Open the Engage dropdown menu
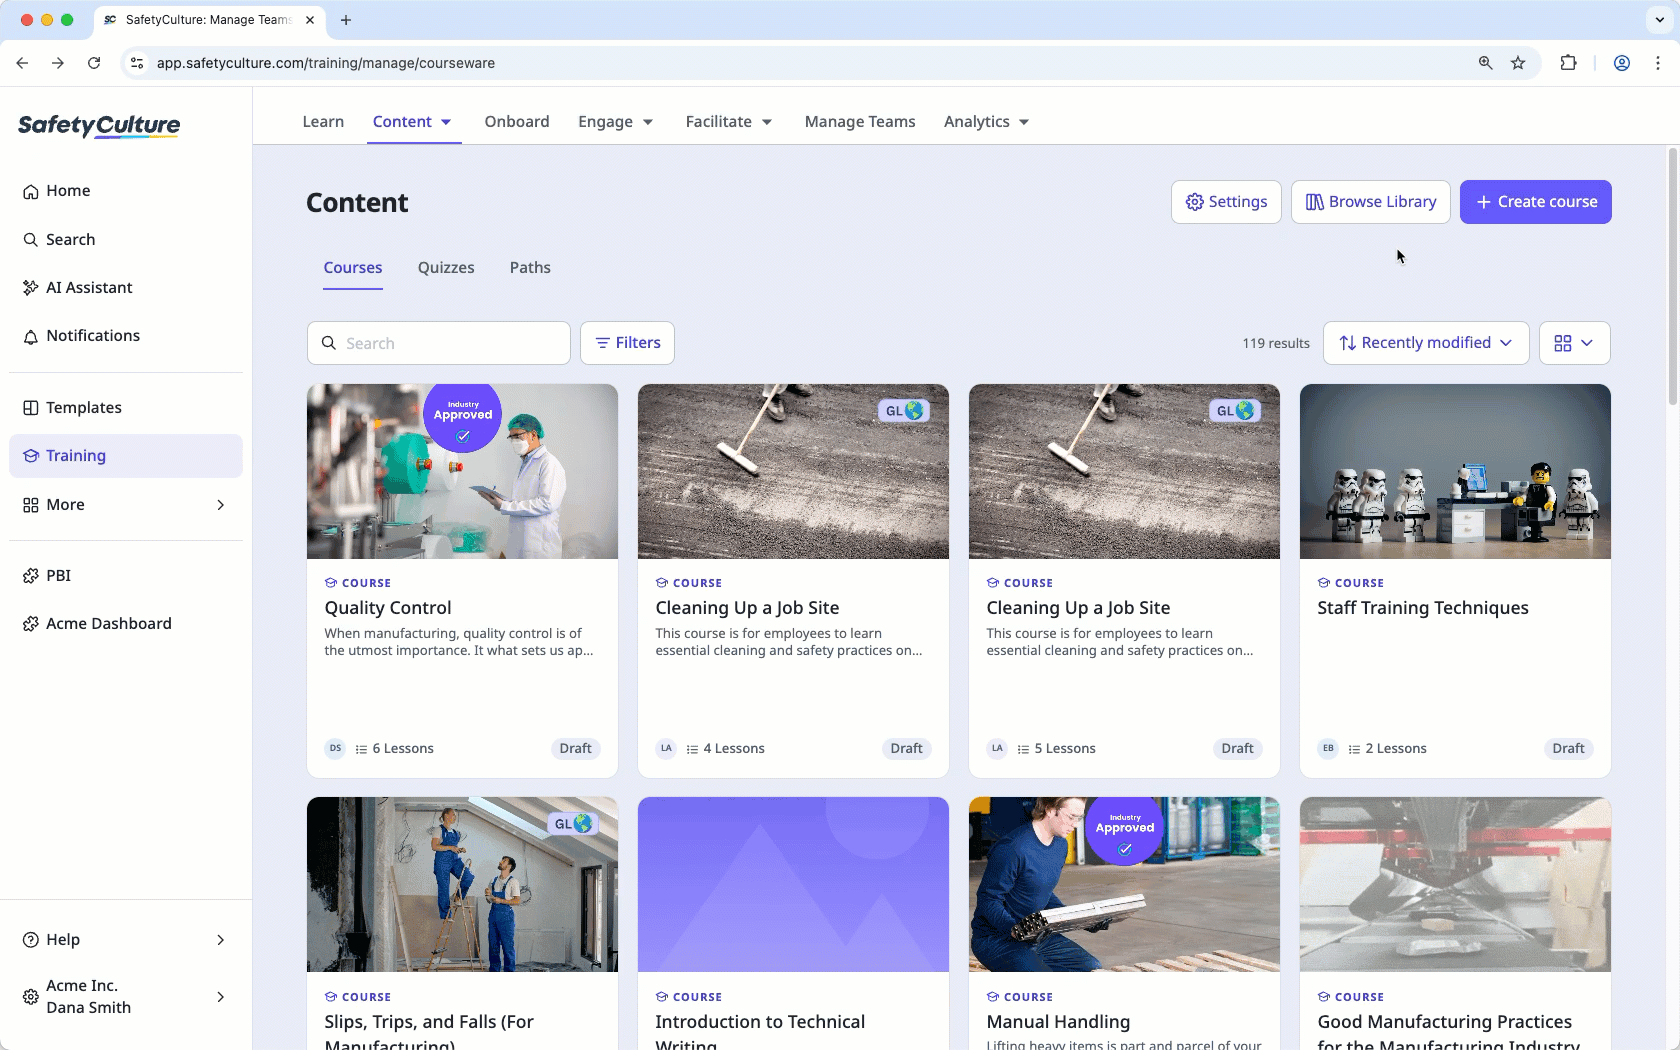 [x=616, y=122]
